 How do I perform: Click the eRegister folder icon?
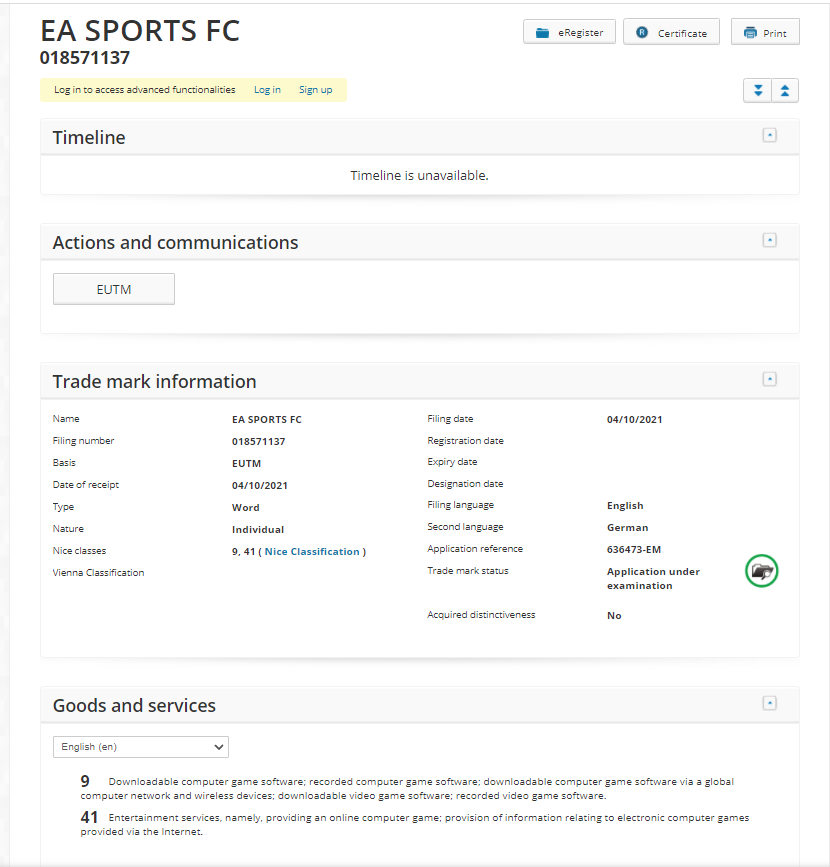[542, 33]
